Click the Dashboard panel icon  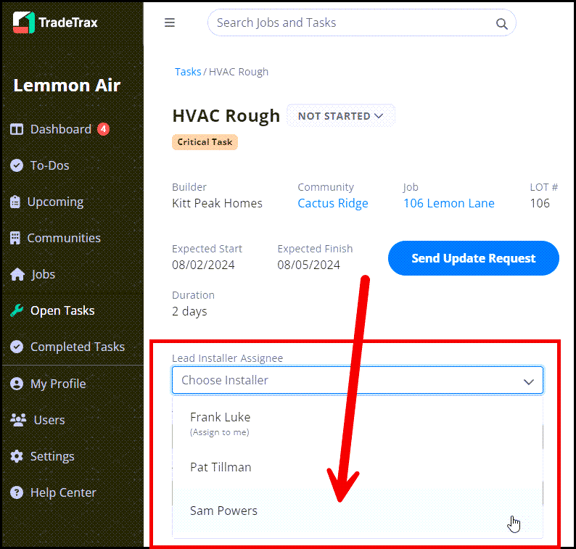(17, 129)
